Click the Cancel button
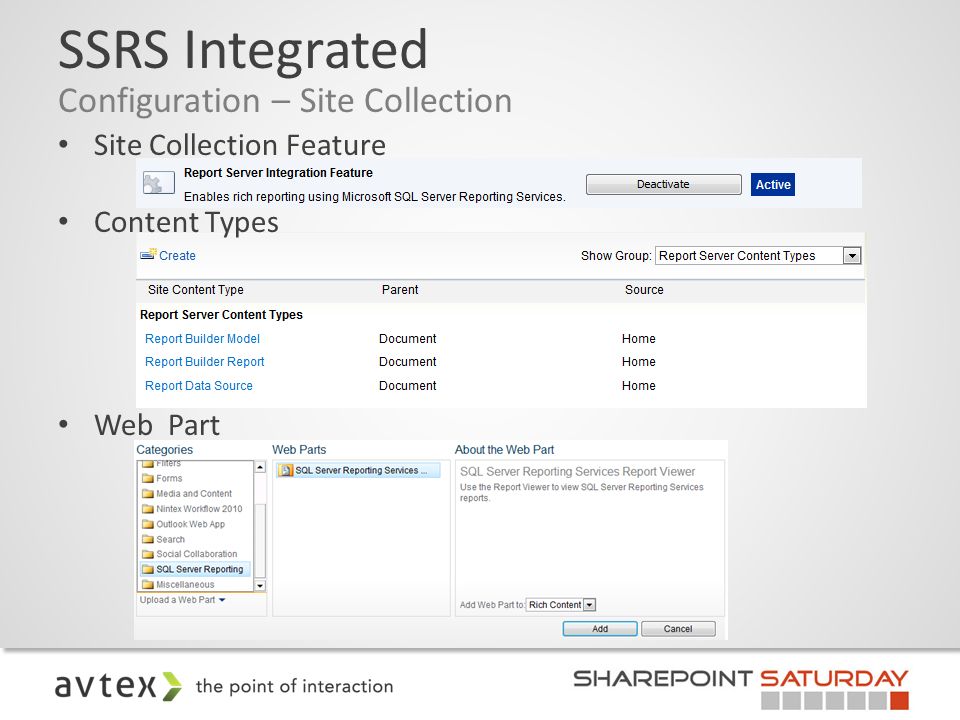The height and width of the screenshot is (720, 960). [678, 629]
